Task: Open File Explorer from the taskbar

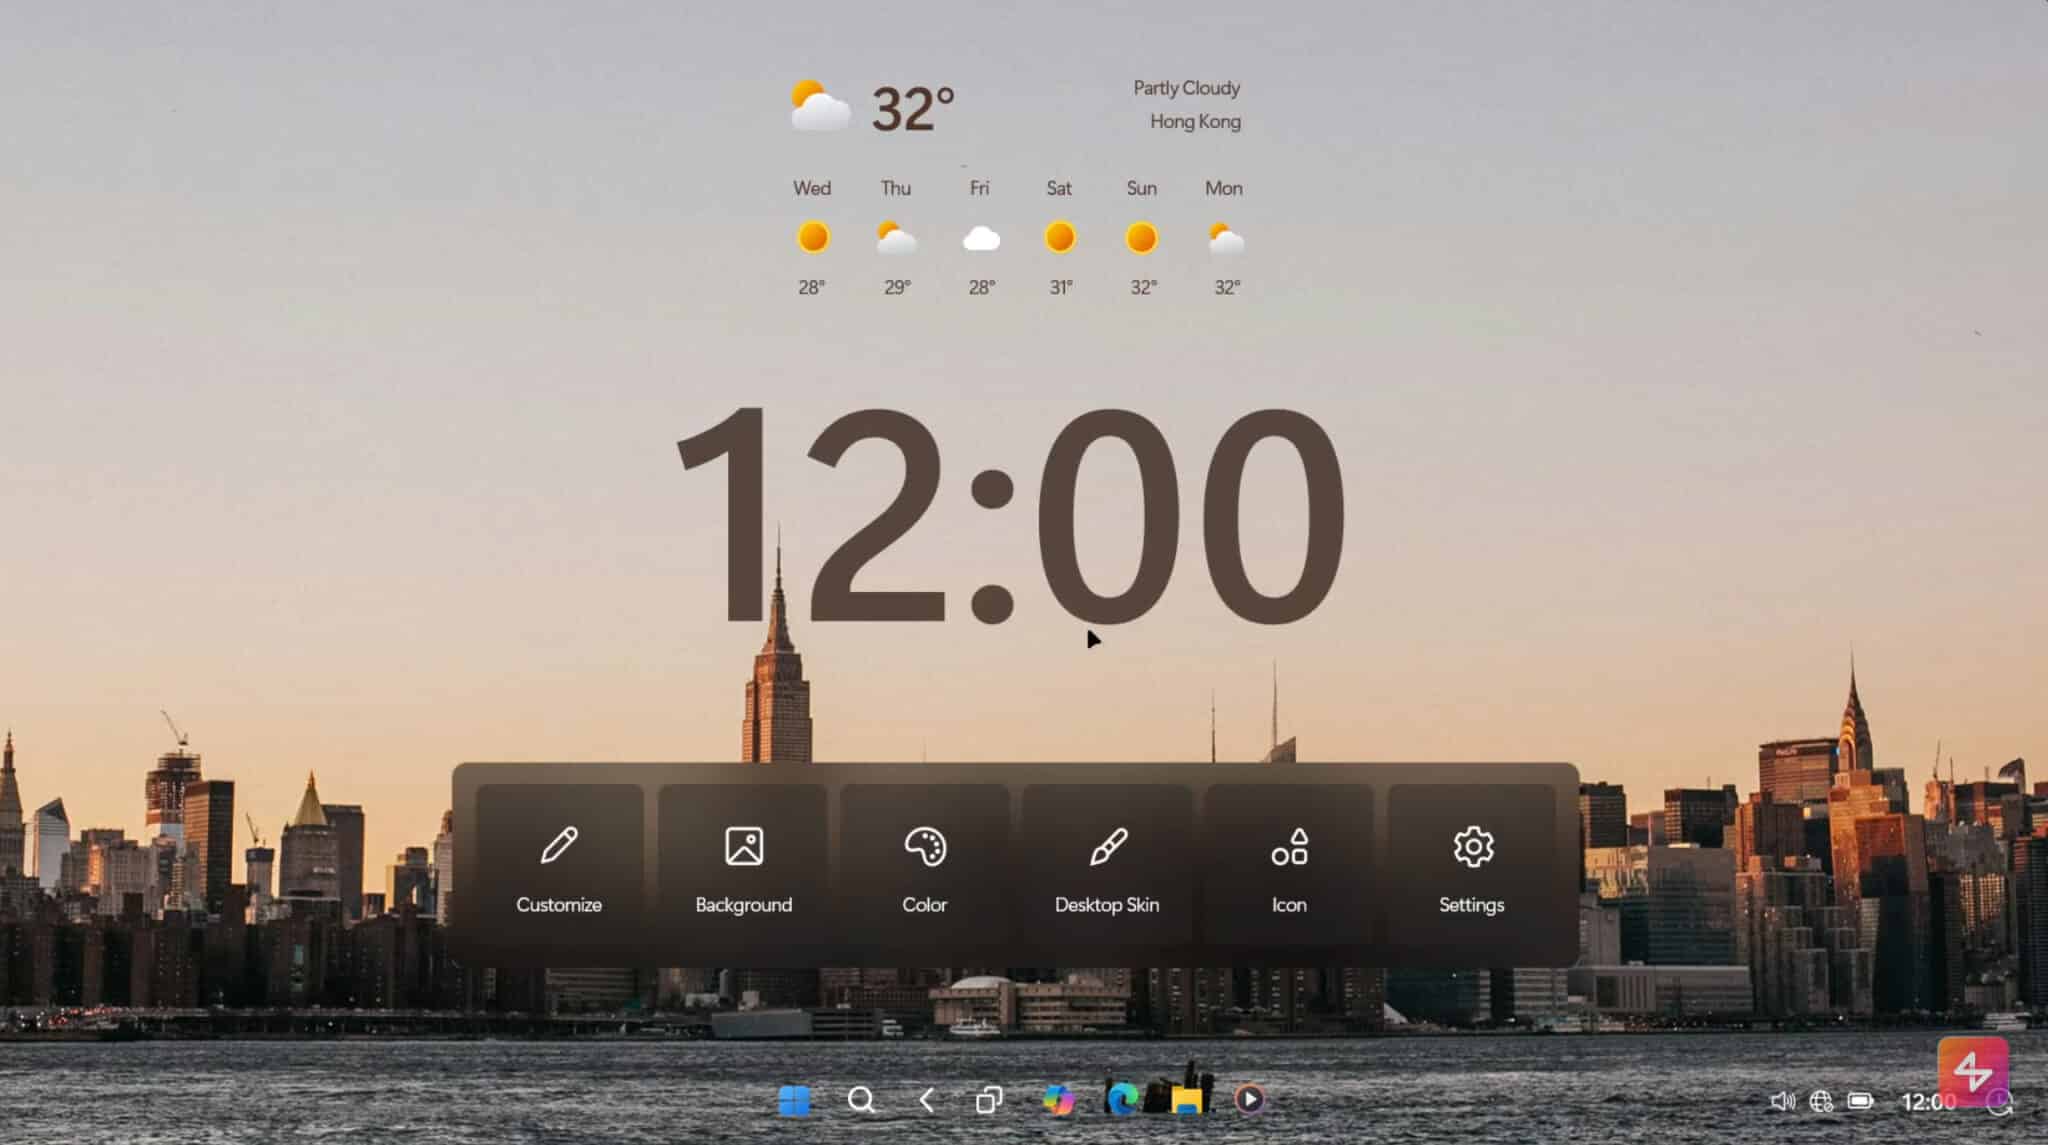Action: pos(1185,1099)
